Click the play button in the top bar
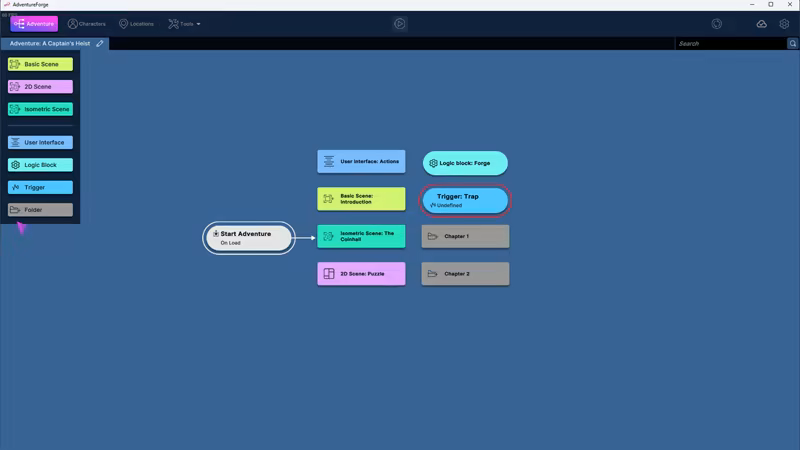Screen dimensions: 800x450 click(x=400, y=24)
